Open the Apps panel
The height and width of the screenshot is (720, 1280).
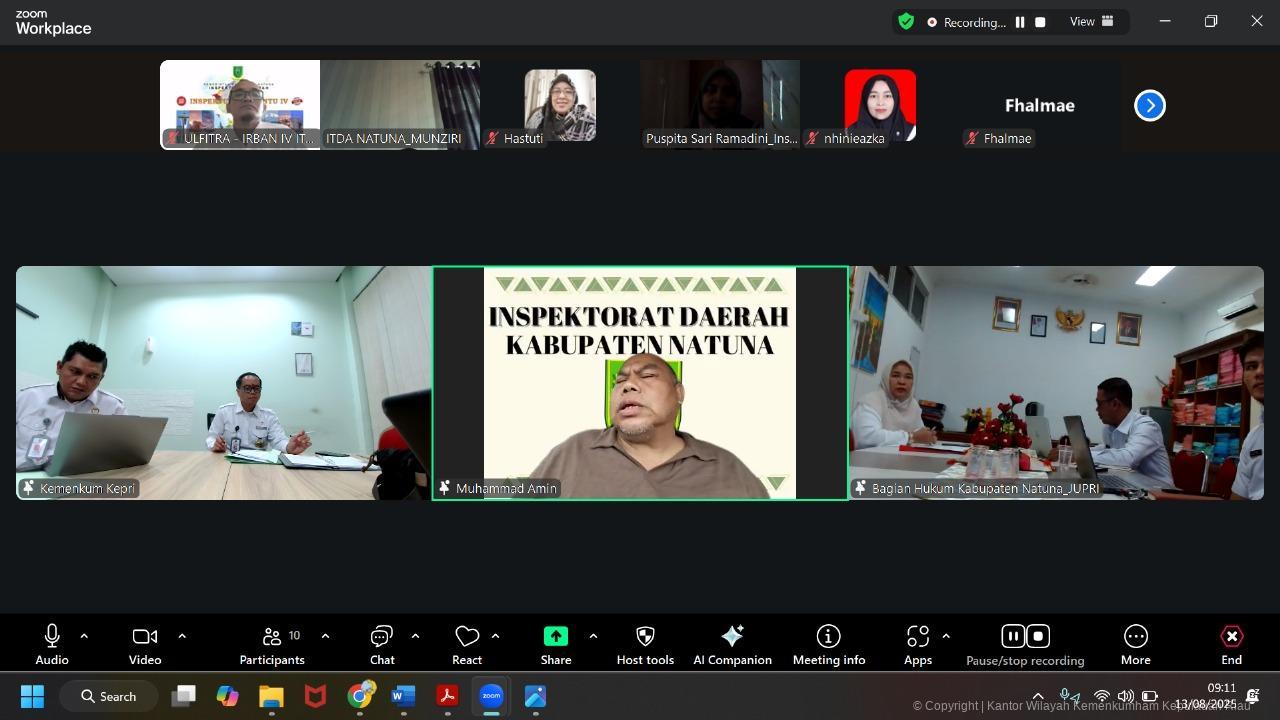point(917,637)
